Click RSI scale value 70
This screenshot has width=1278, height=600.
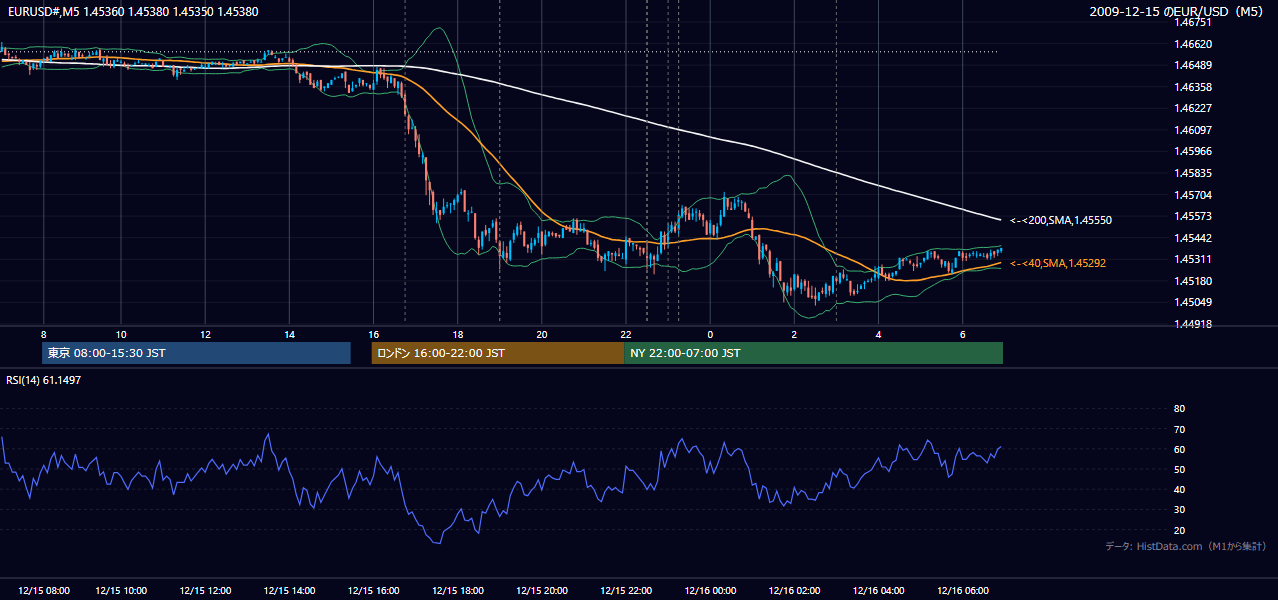1180,429
